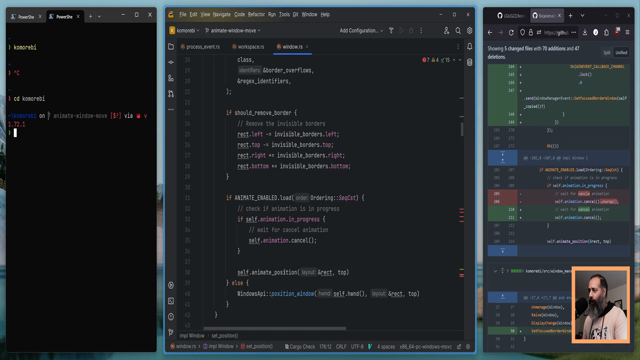Open a new tab in the terminal window

[x=90, y=16]
